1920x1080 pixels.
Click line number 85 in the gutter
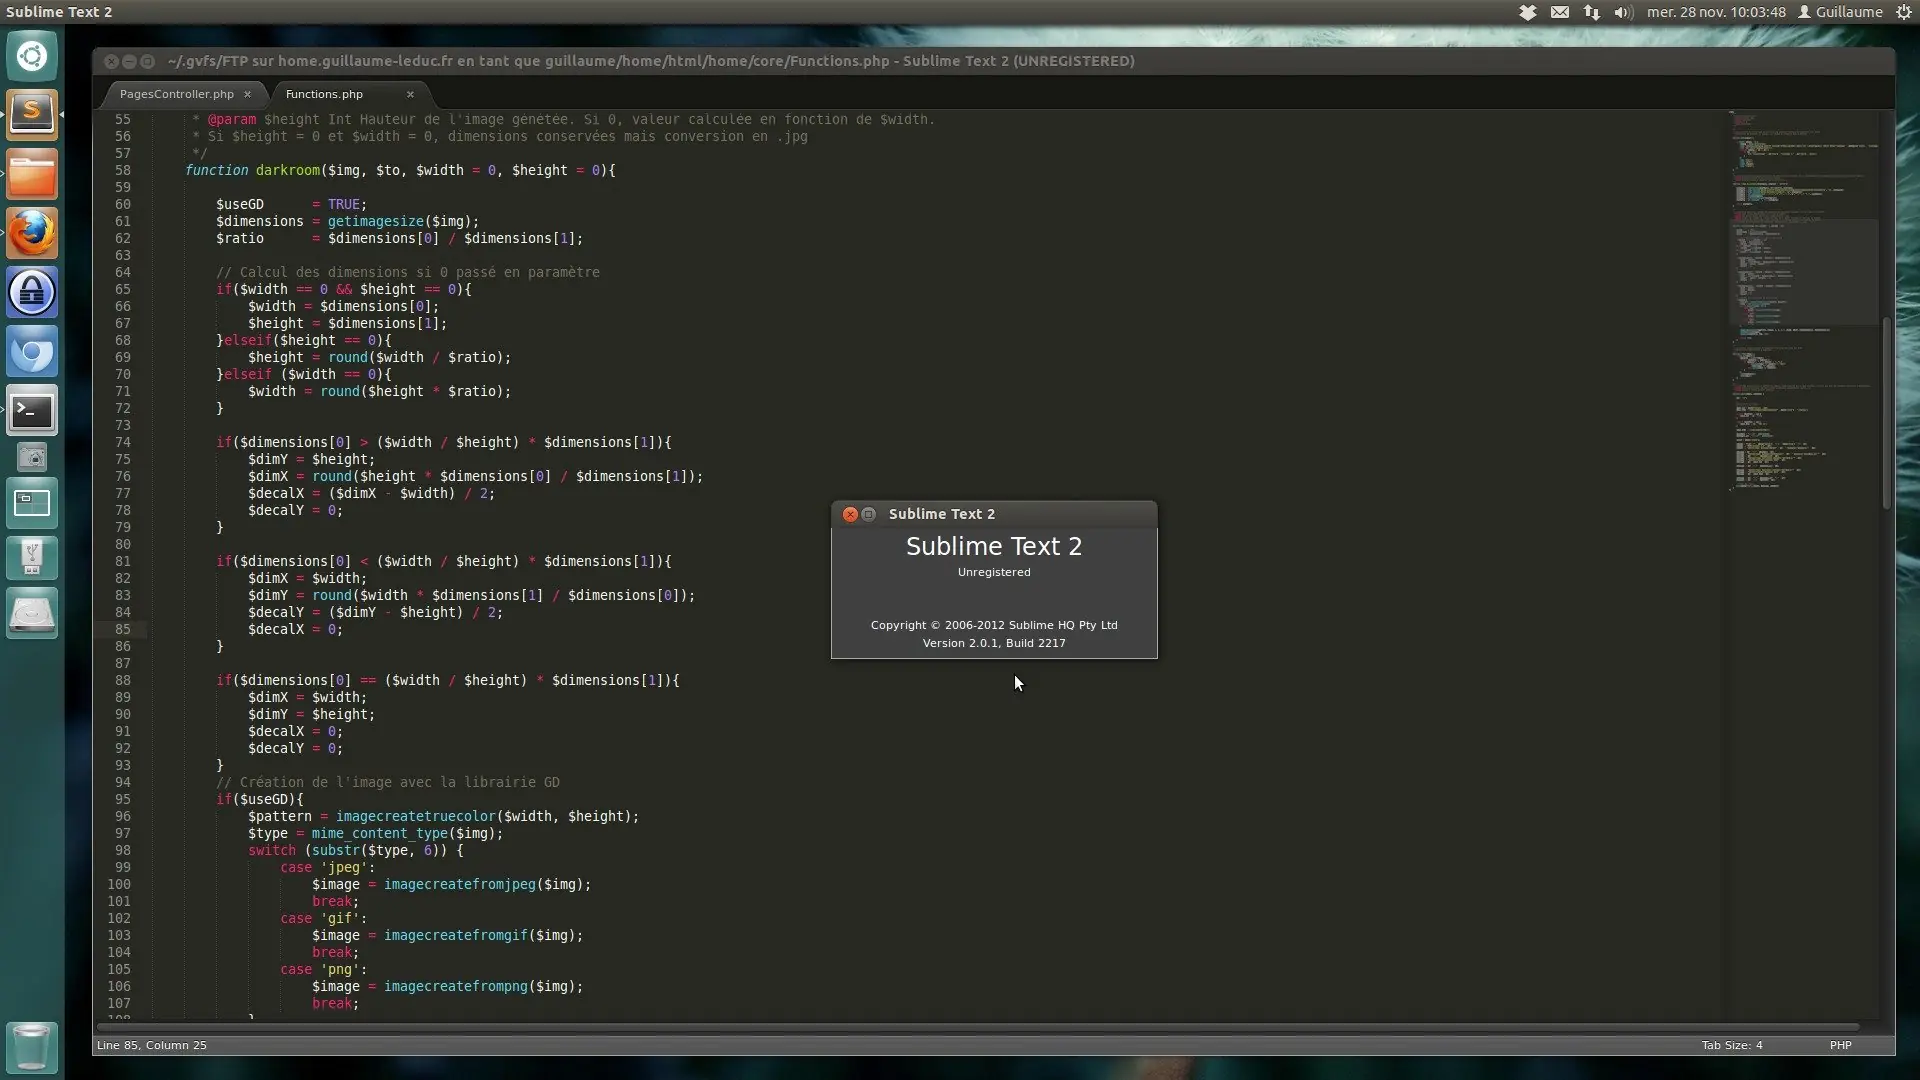coord(122,629)
